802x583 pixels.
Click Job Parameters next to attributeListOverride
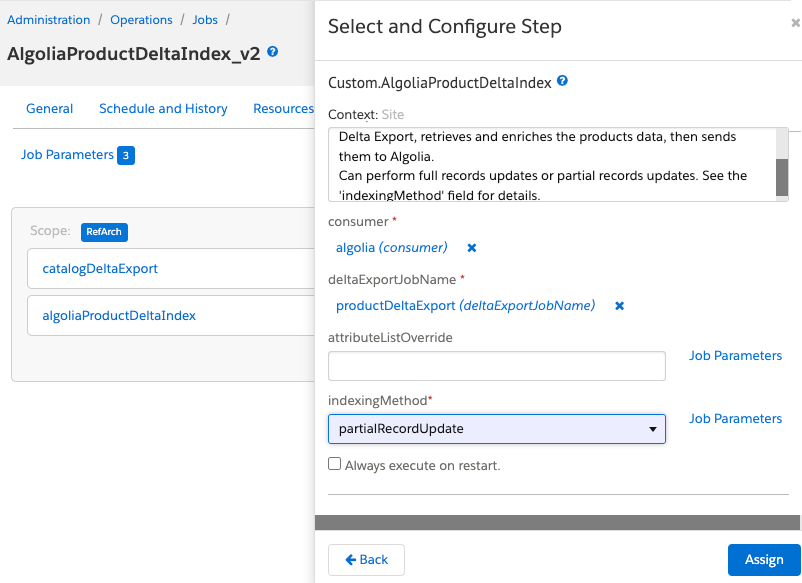(735, 355)
